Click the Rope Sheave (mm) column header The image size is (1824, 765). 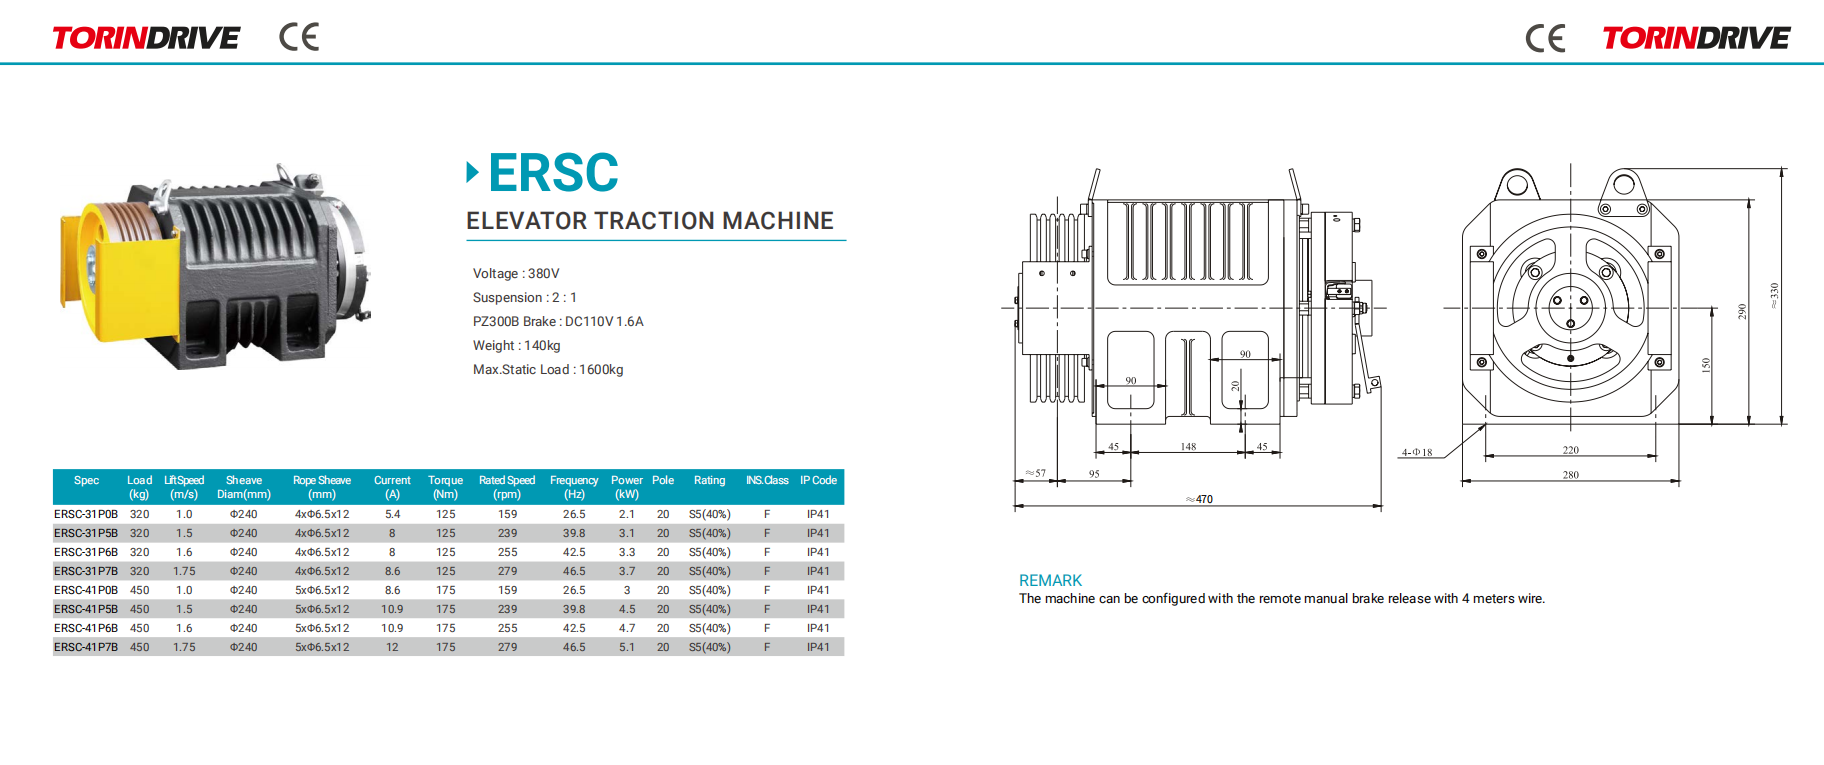tap(322, 487)
